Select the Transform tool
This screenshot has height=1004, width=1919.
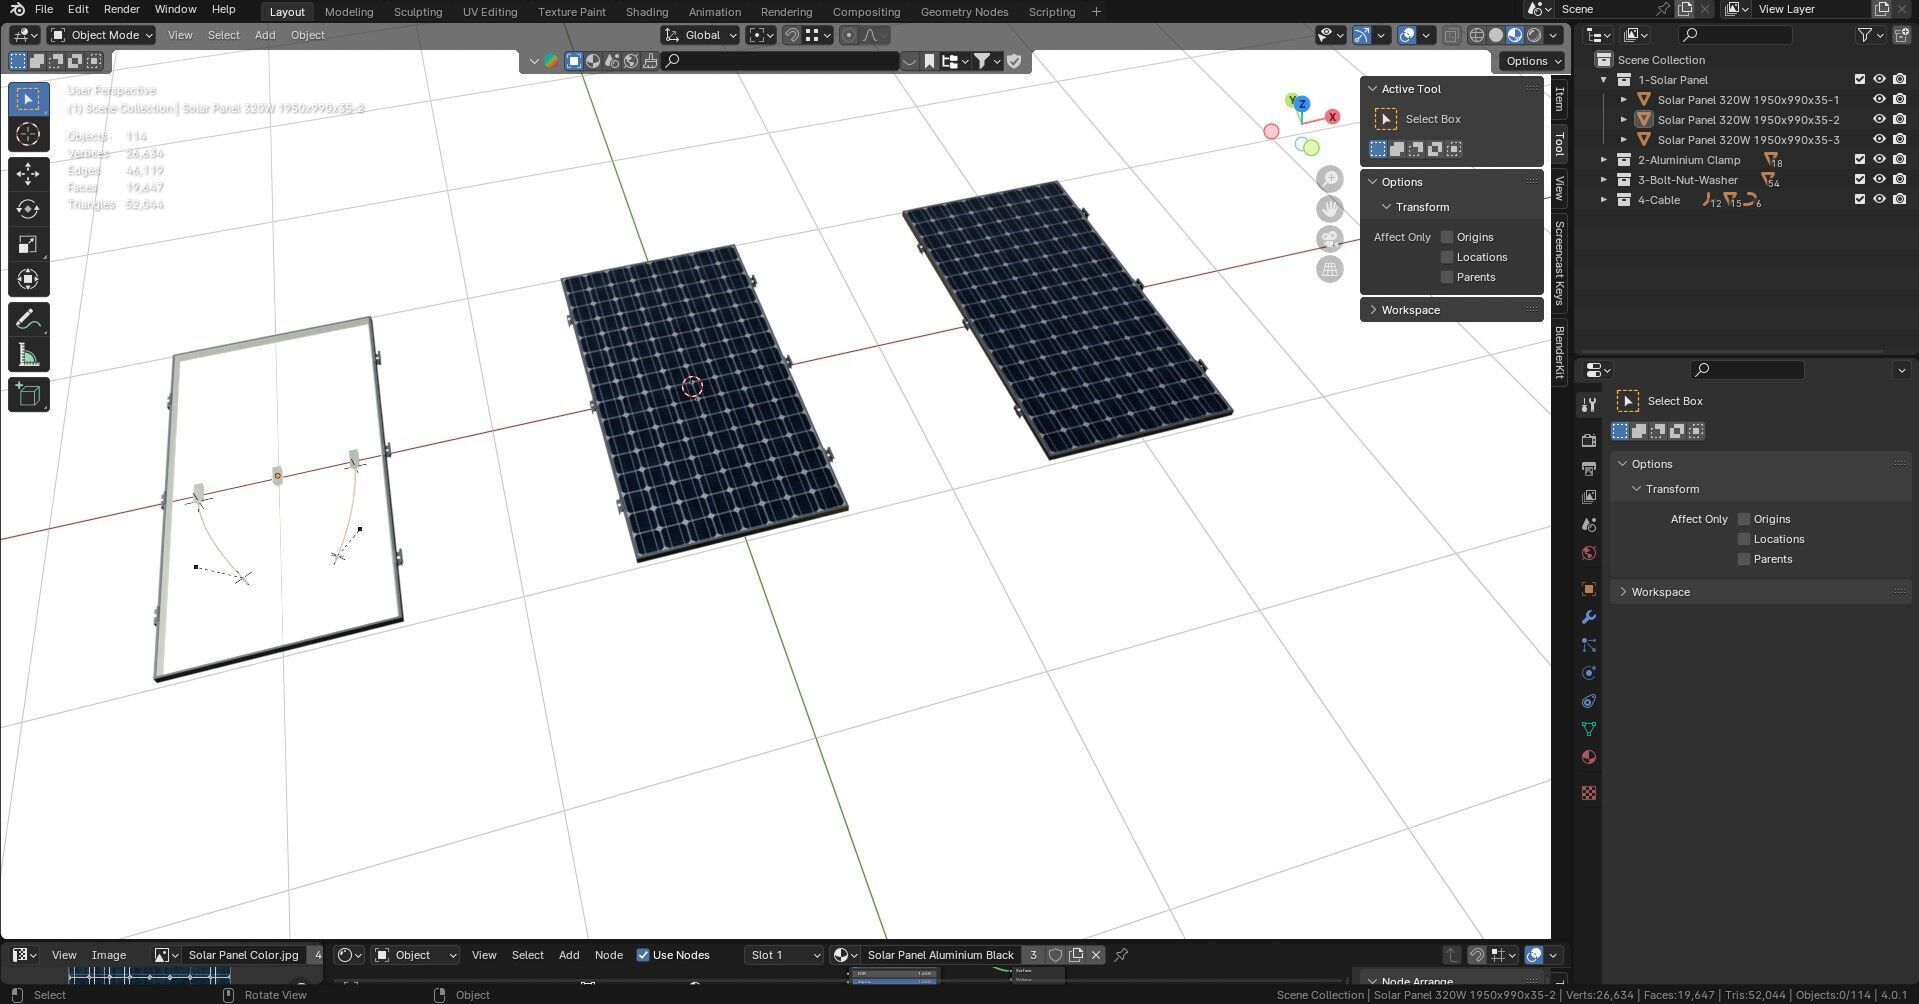[x=28, y=279]
